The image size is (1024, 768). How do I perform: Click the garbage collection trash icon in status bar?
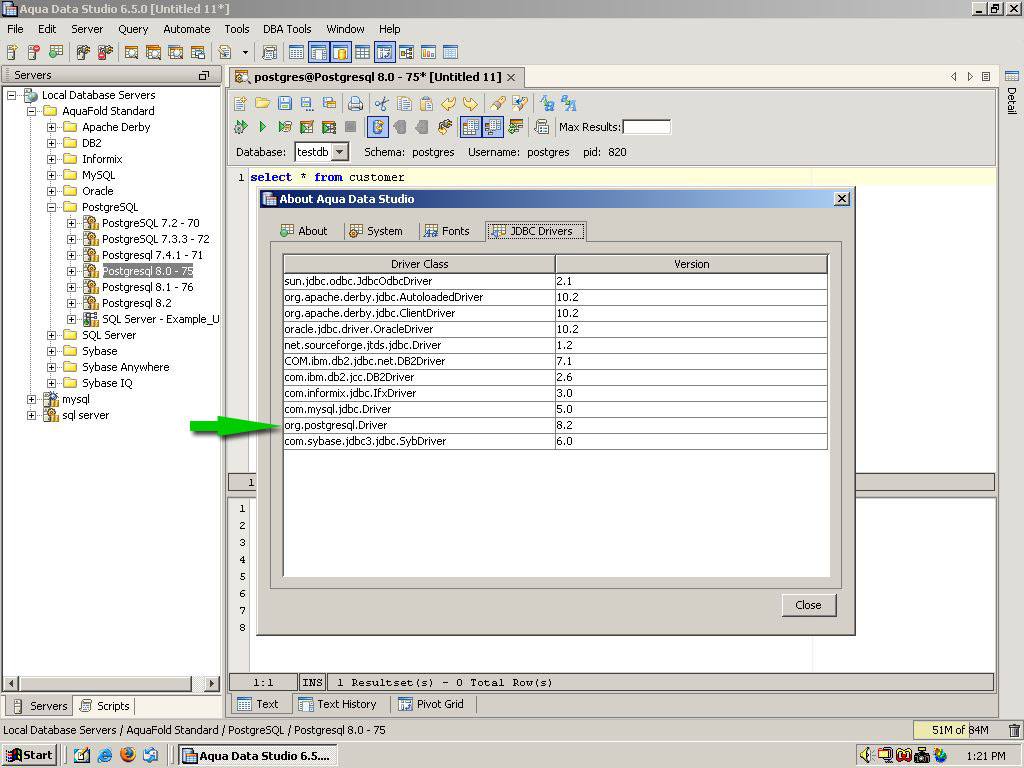(x=1014, y=730)
